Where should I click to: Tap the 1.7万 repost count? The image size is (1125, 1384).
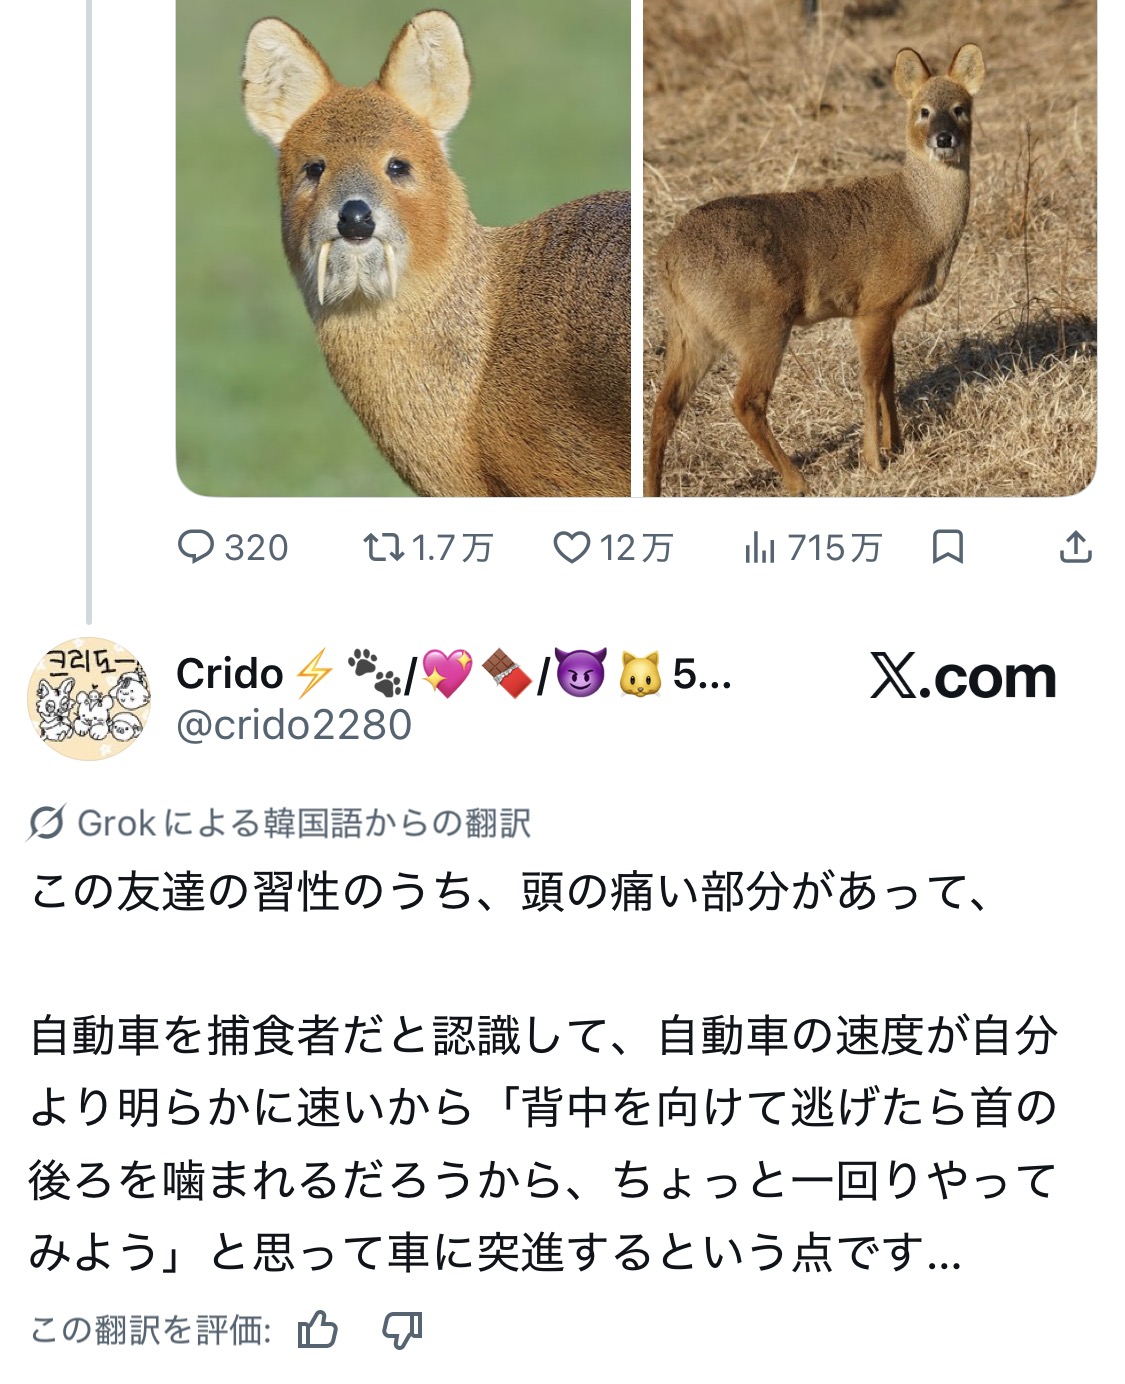click(452, 548)
